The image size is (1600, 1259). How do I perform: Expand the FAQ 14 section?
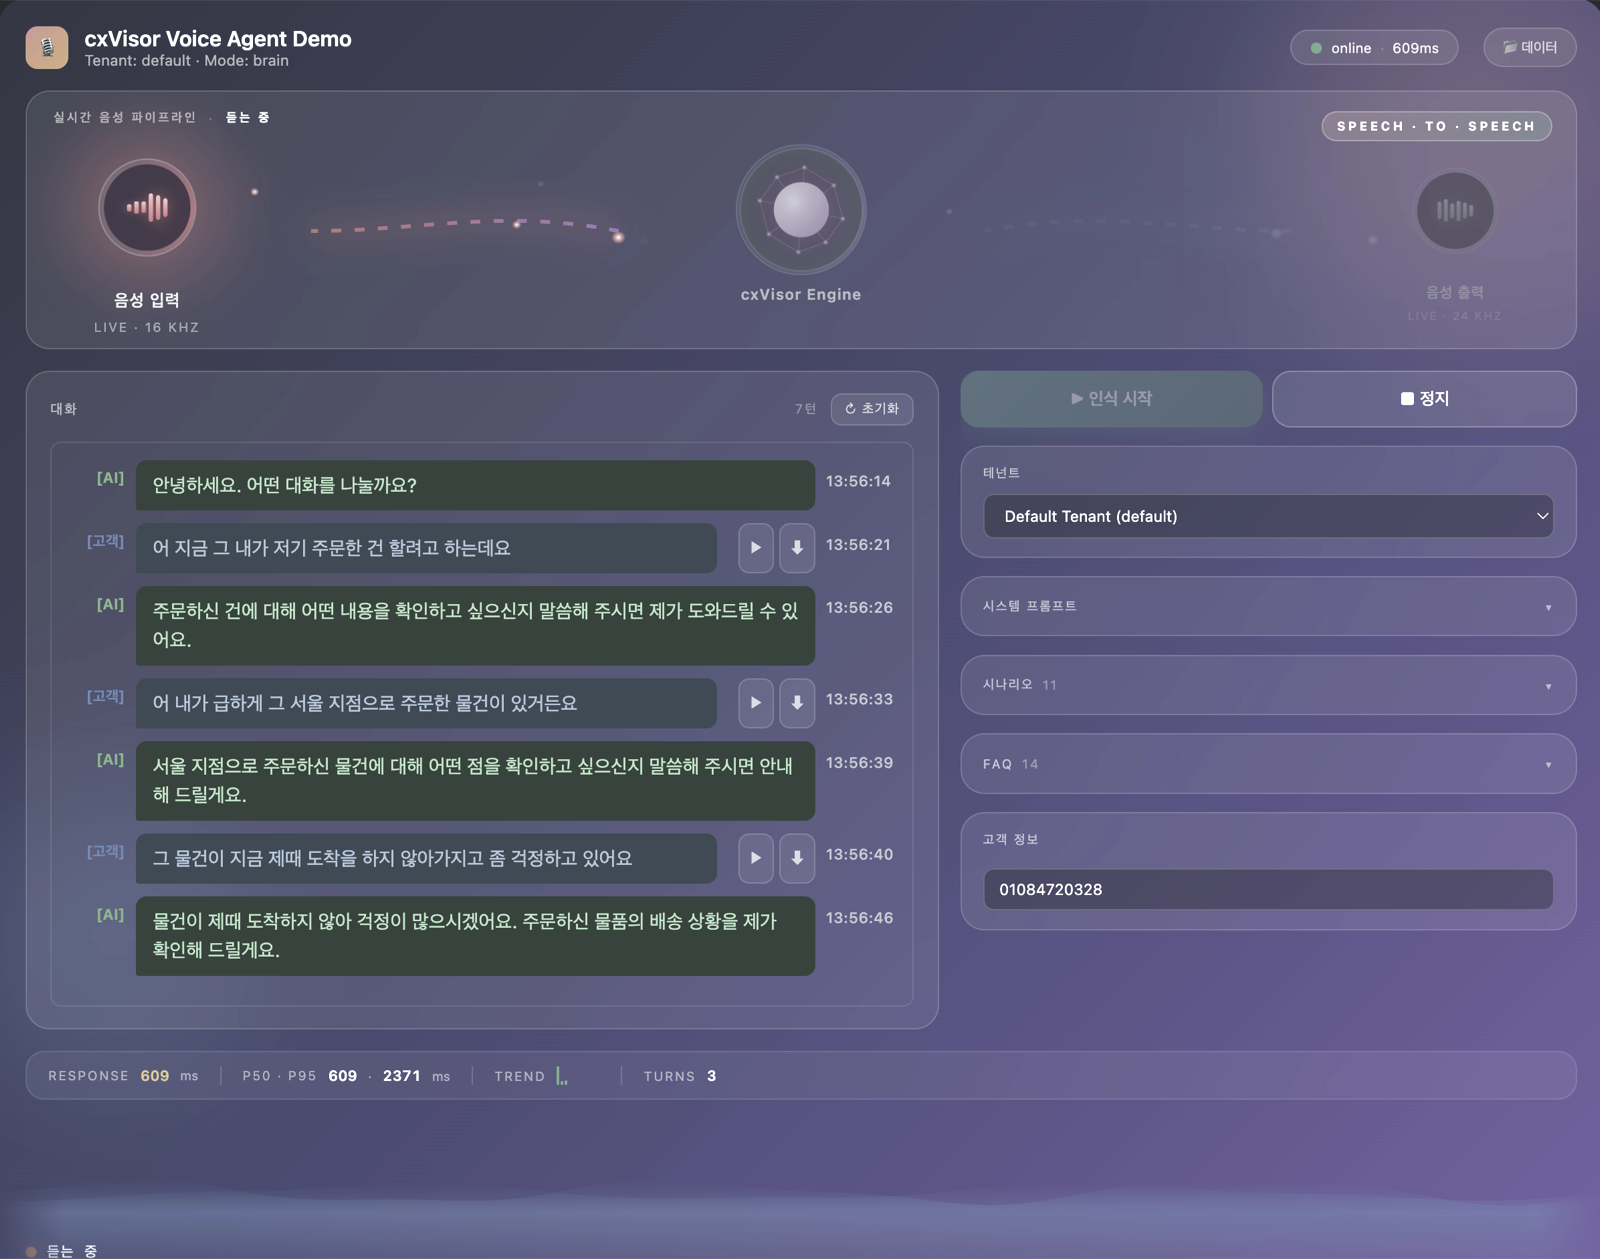coord(1268,764)
